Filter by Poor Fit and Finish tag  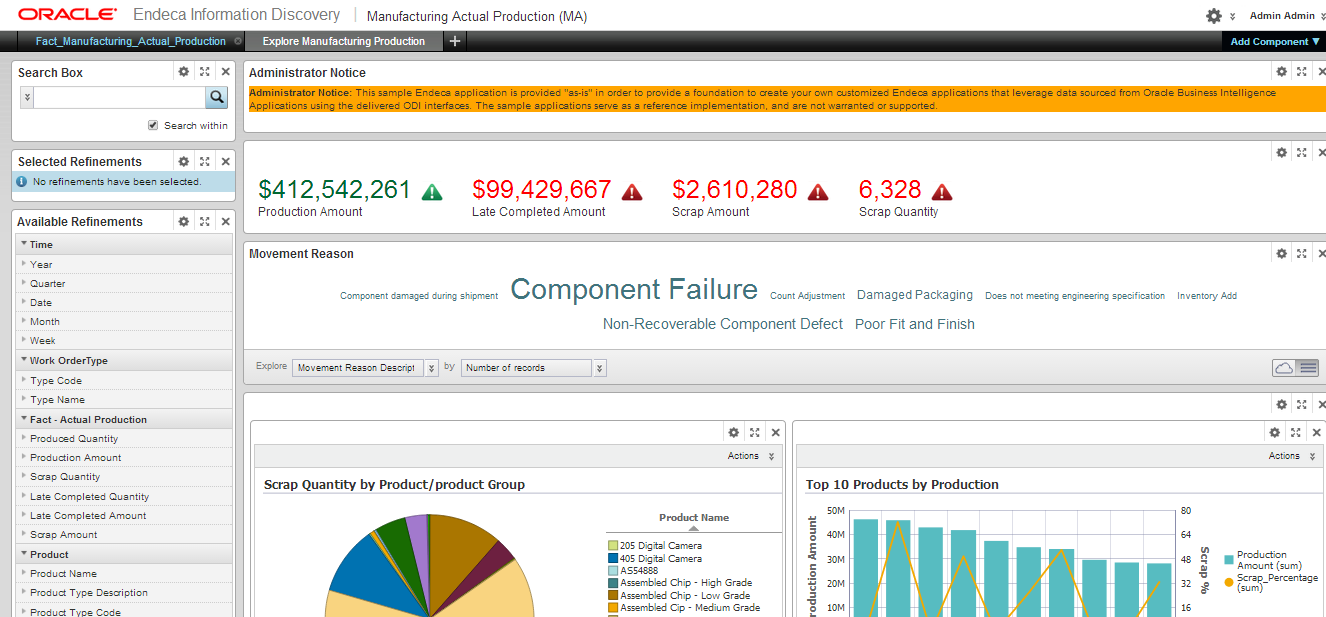click(x=915, y=324)
